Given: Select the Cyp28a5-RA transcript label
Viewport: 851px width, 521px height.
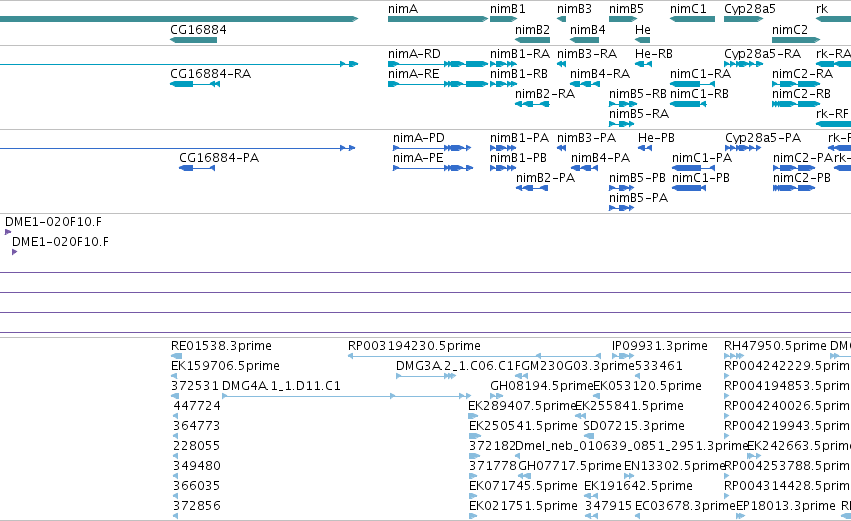Looking at the screenshot, I should pyautogui.click(x=762, y=54).
